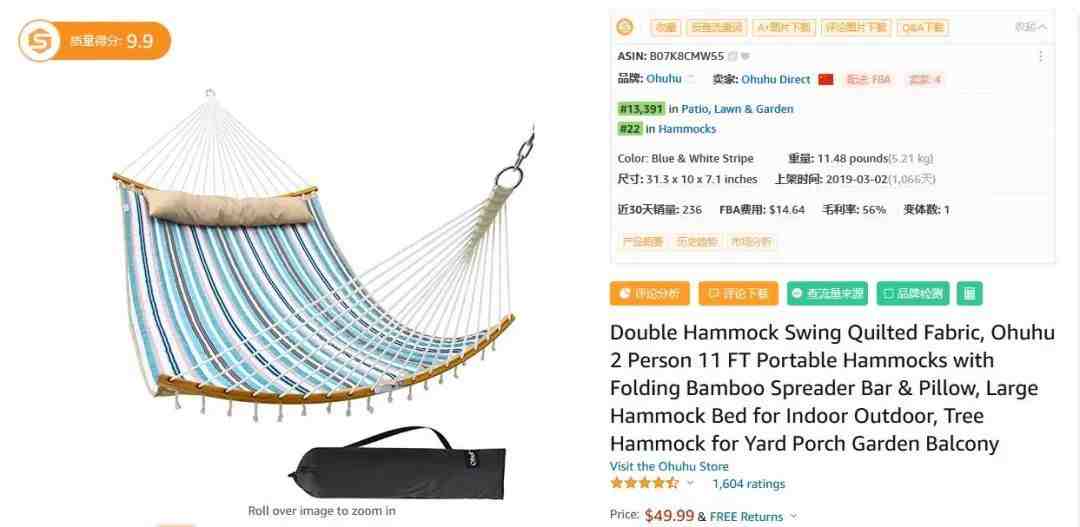Open the A+ image download tab

[x=784, y=28]
